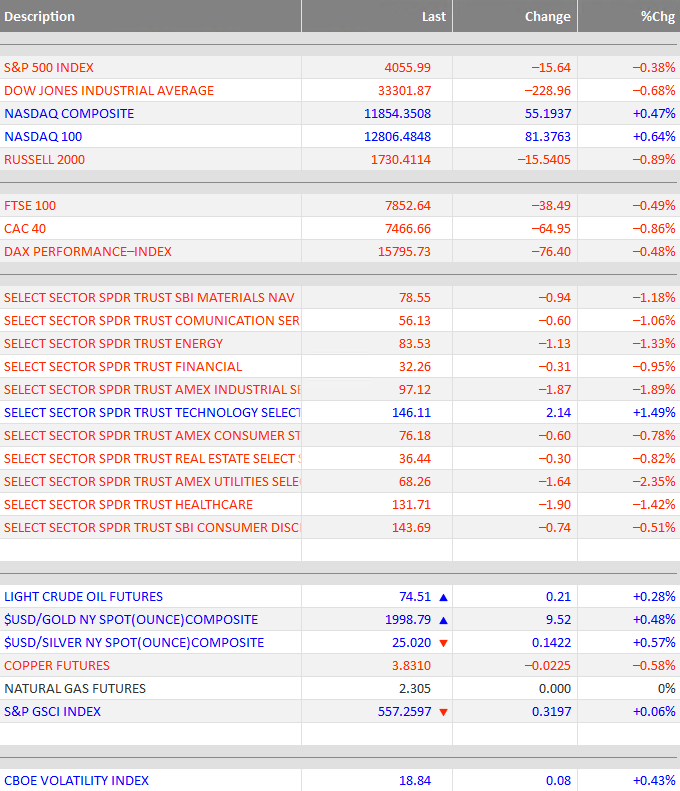Click CBOE volatility last value 18.84
Screen dimensions: 680x791
[x=415, y=781]
